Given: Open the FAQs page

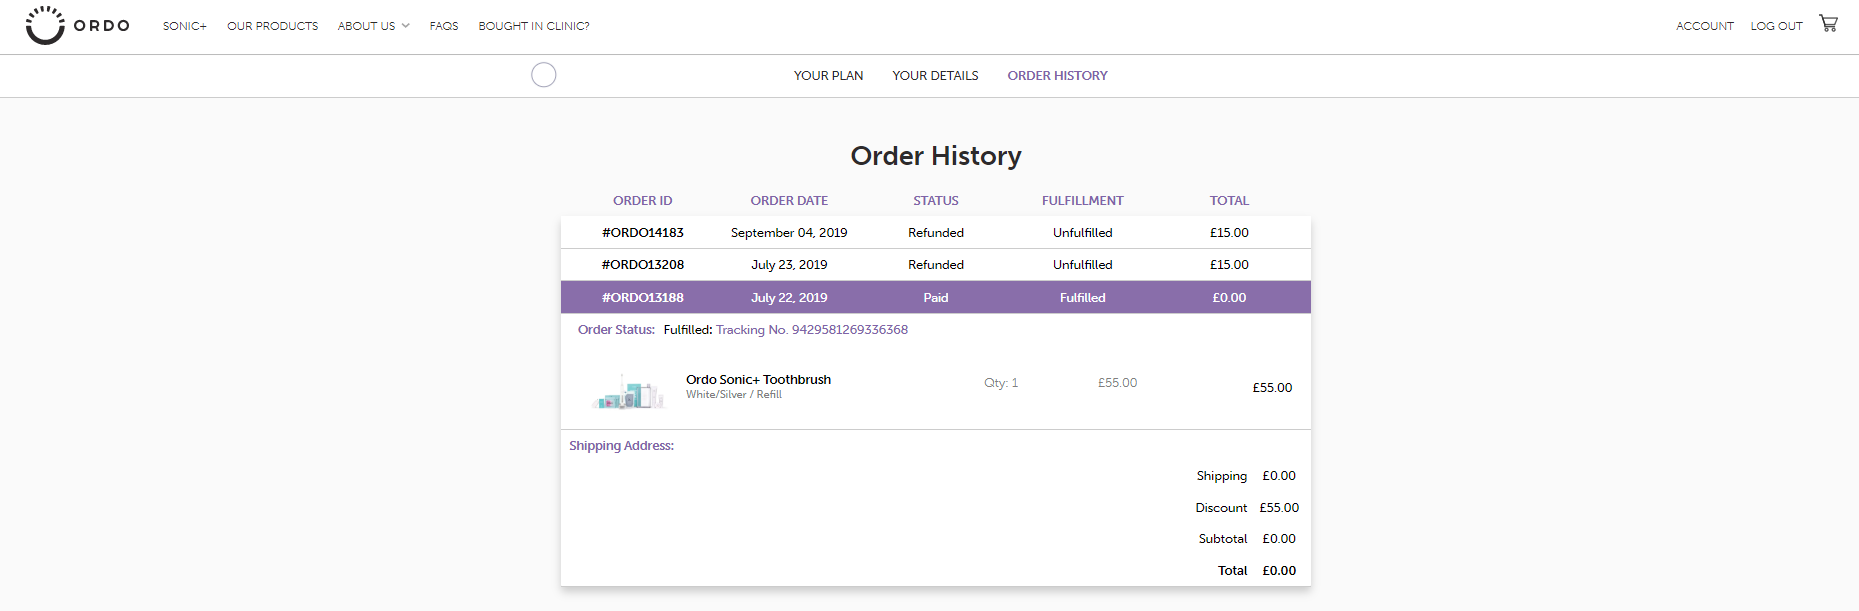Looking at the screenshot, I should (x=444, y=26).
